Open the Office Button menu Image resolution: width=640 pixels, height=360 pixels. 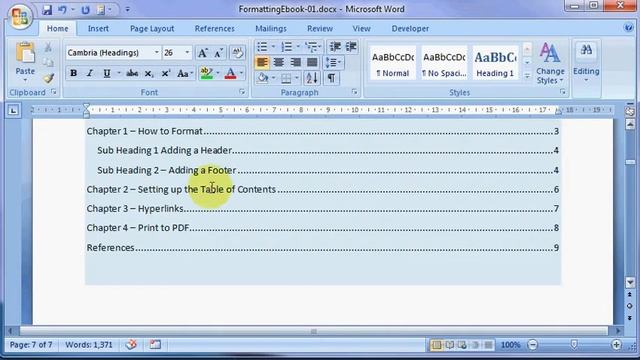pyautogui.click(x=20, y=17)
